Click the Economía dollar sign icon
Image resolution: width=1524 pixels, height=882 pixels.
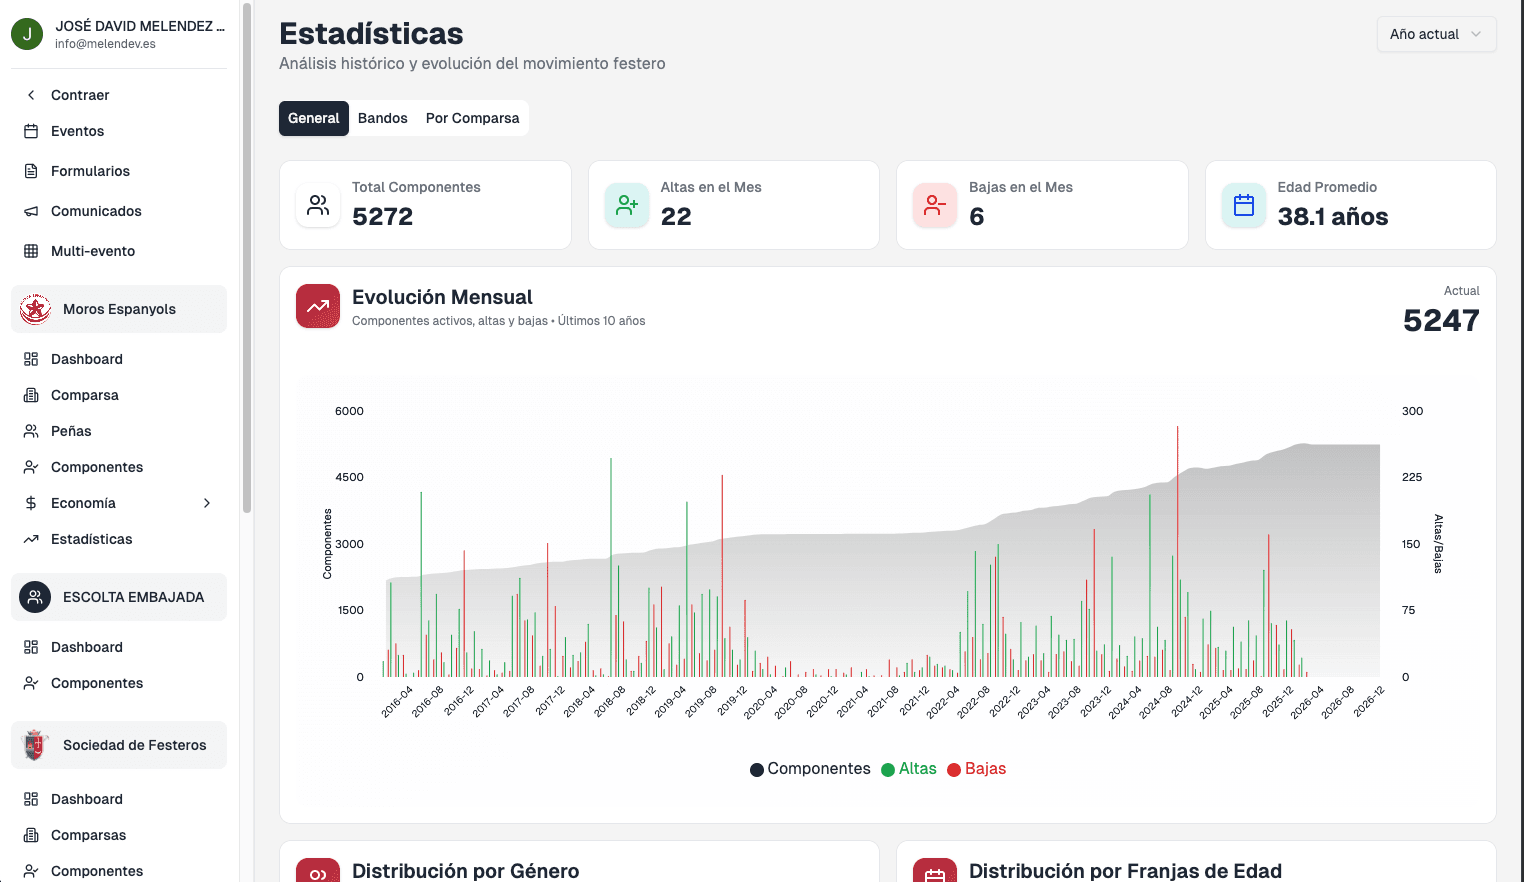click(x=31, y=503)
